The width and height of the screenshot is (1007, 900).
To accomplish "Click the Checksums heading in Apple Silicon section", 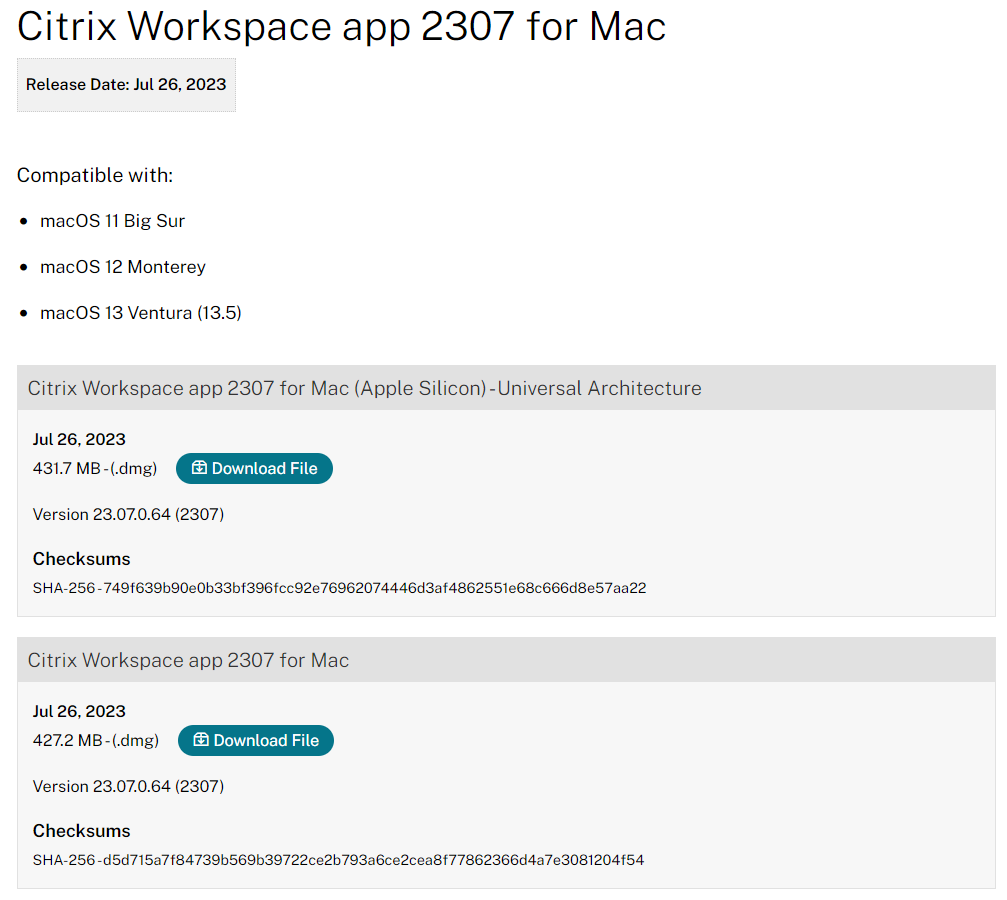I will tap(82, 559).
